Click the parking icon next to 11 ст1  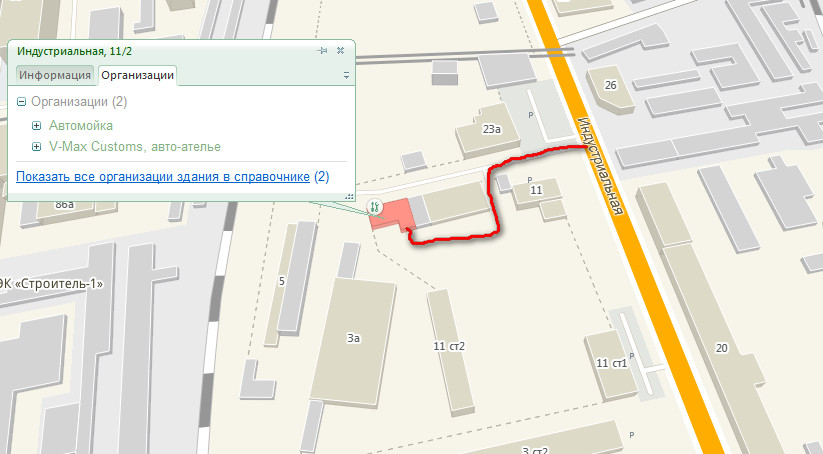pyautogui.click(x=631, y=356)
